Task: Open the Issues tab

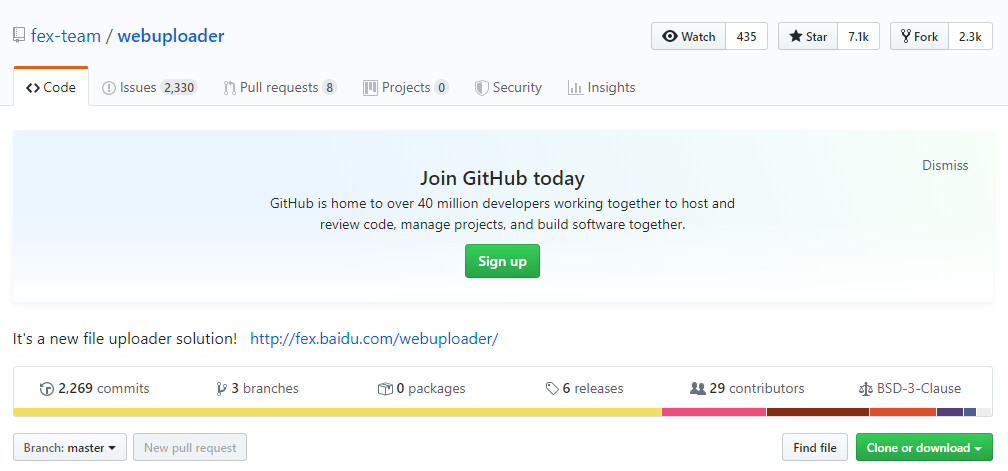Action: (x=149, y=87)
